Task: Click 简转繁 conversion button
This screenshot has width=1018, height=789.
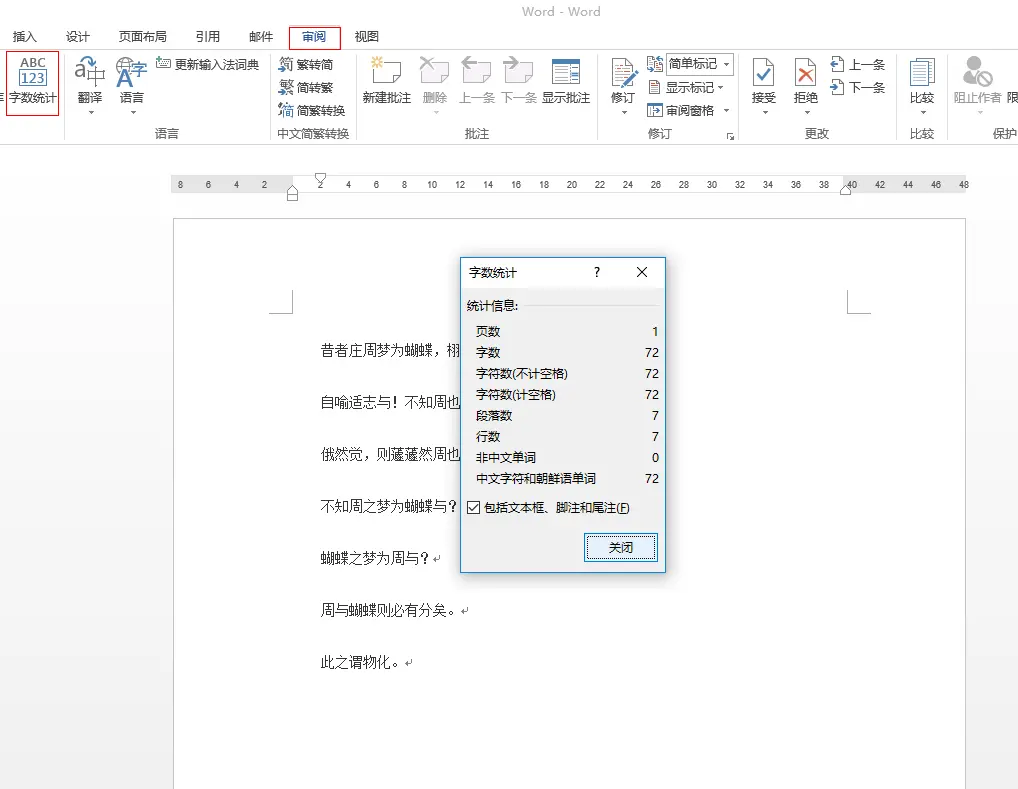Action: tap(307, 87)
